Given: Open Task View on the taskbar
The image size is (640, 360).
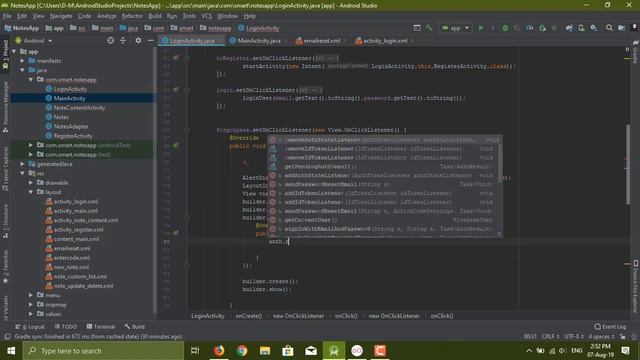Looking at the screenshot, I should click(x=195, y=351).
